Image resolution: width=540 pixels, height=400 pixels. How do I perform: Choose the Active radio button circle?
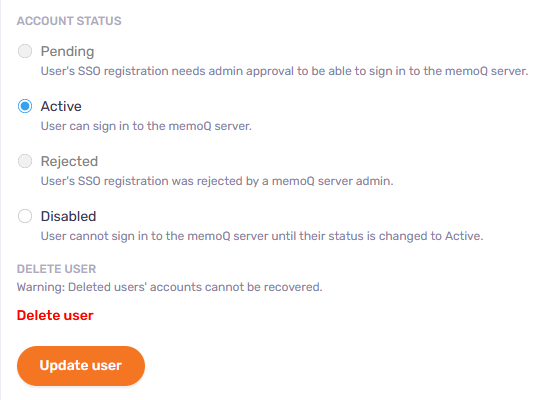(x=25, y=106)
